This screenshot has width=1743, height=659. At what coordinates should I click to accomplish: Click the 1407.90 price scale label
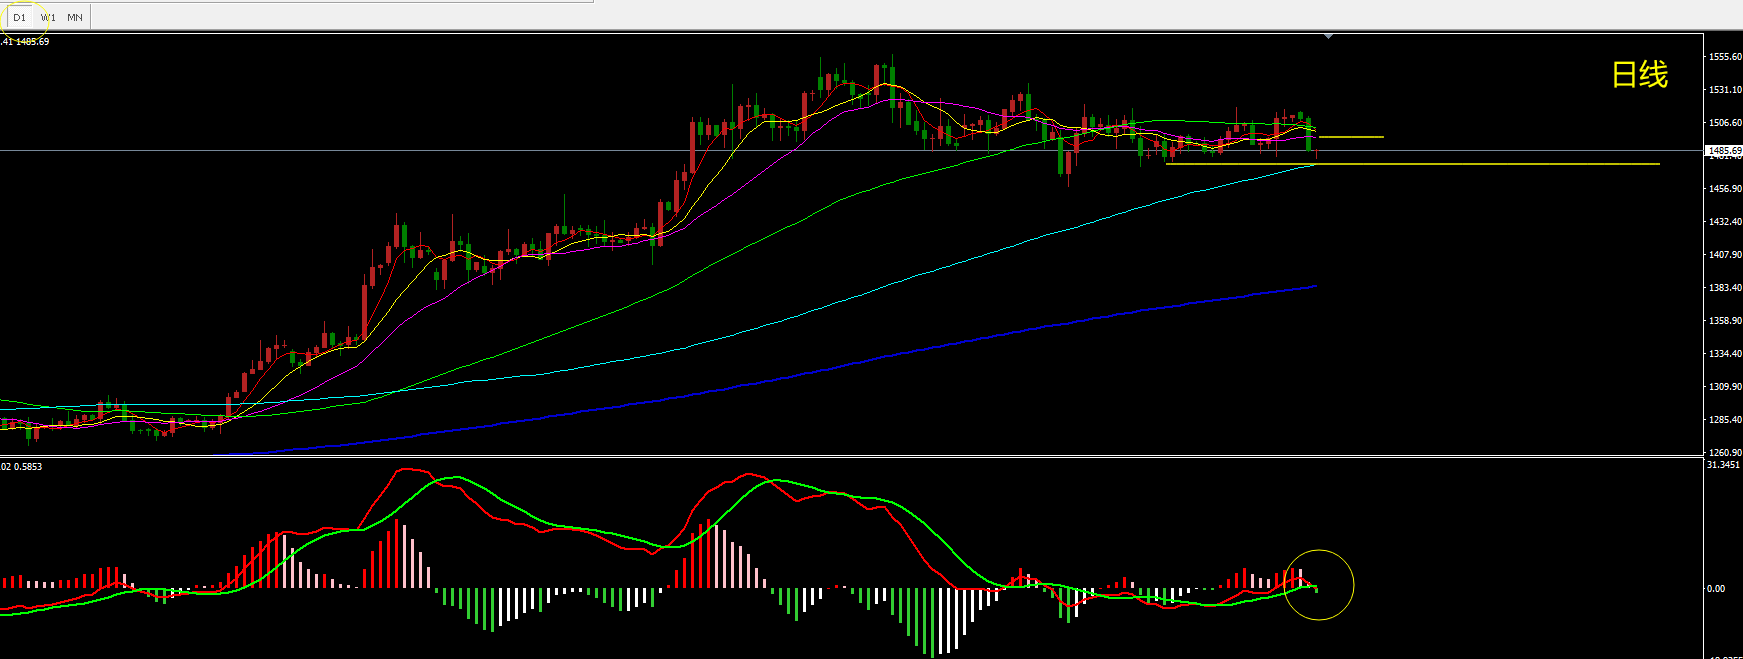point(1725,255)
